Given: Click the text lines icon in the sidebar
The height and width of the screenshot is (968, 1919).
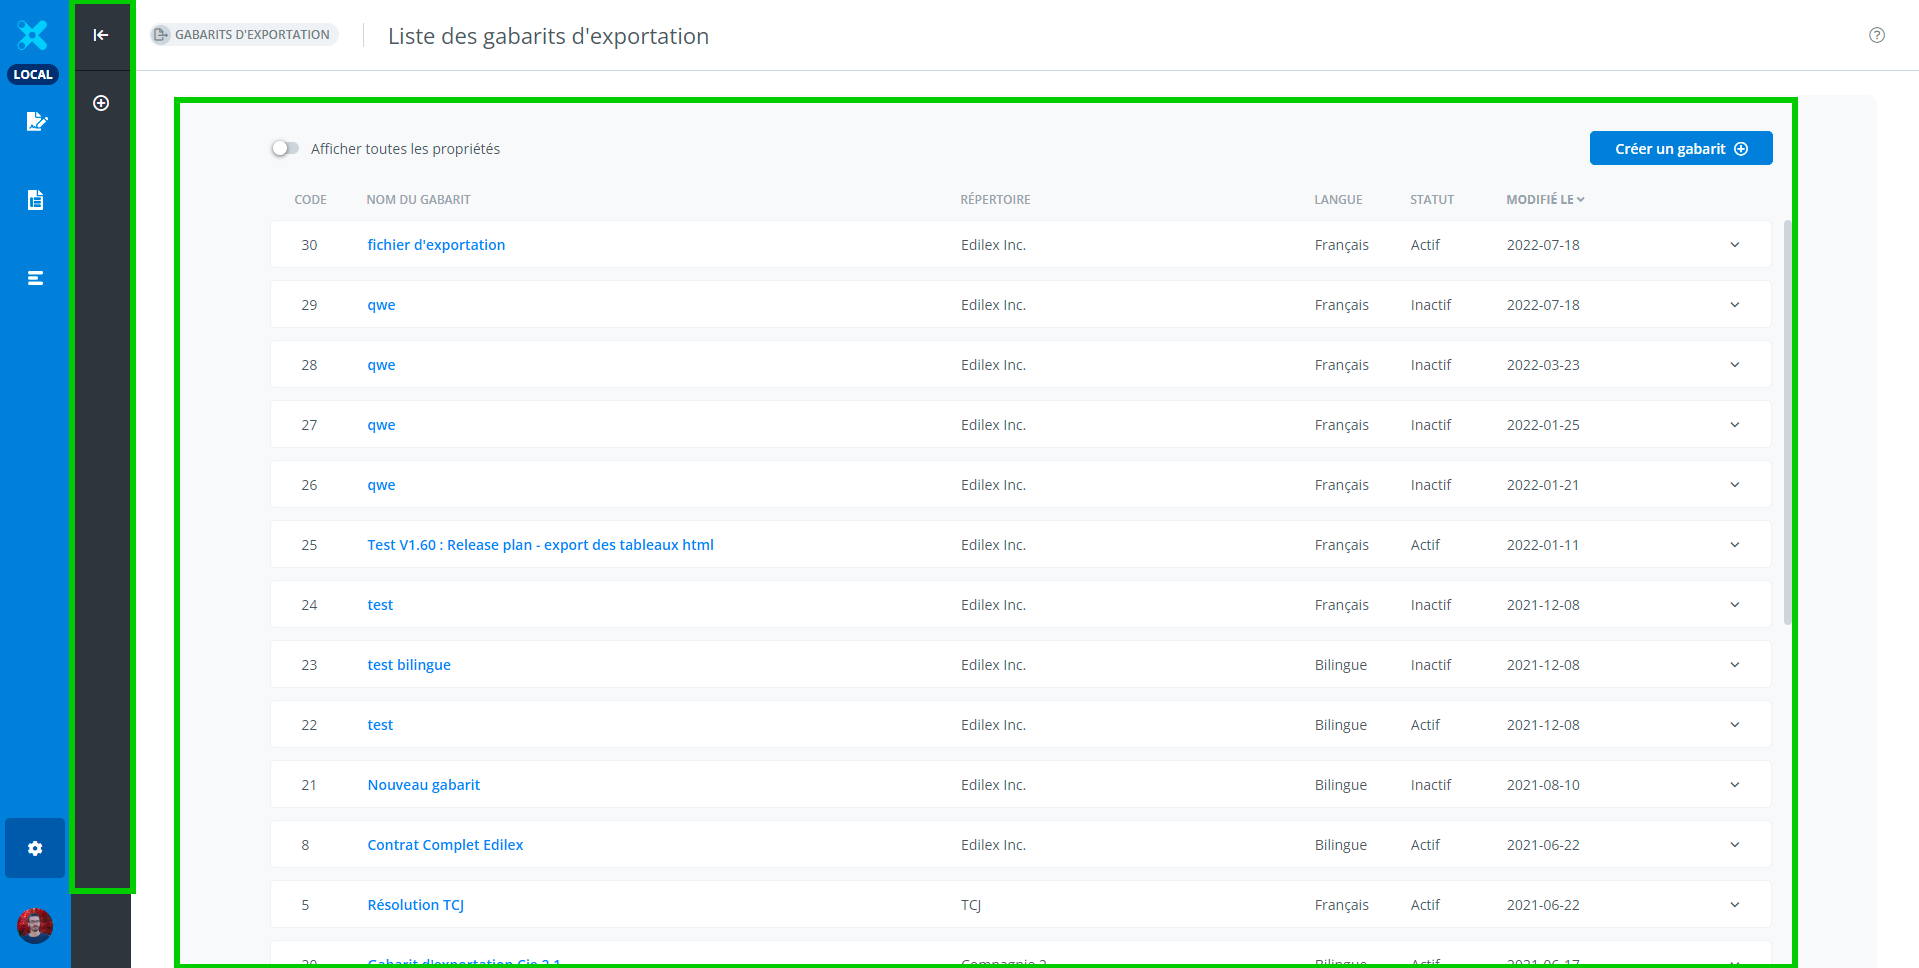Looking at the screenshot, I should point(36,278).
